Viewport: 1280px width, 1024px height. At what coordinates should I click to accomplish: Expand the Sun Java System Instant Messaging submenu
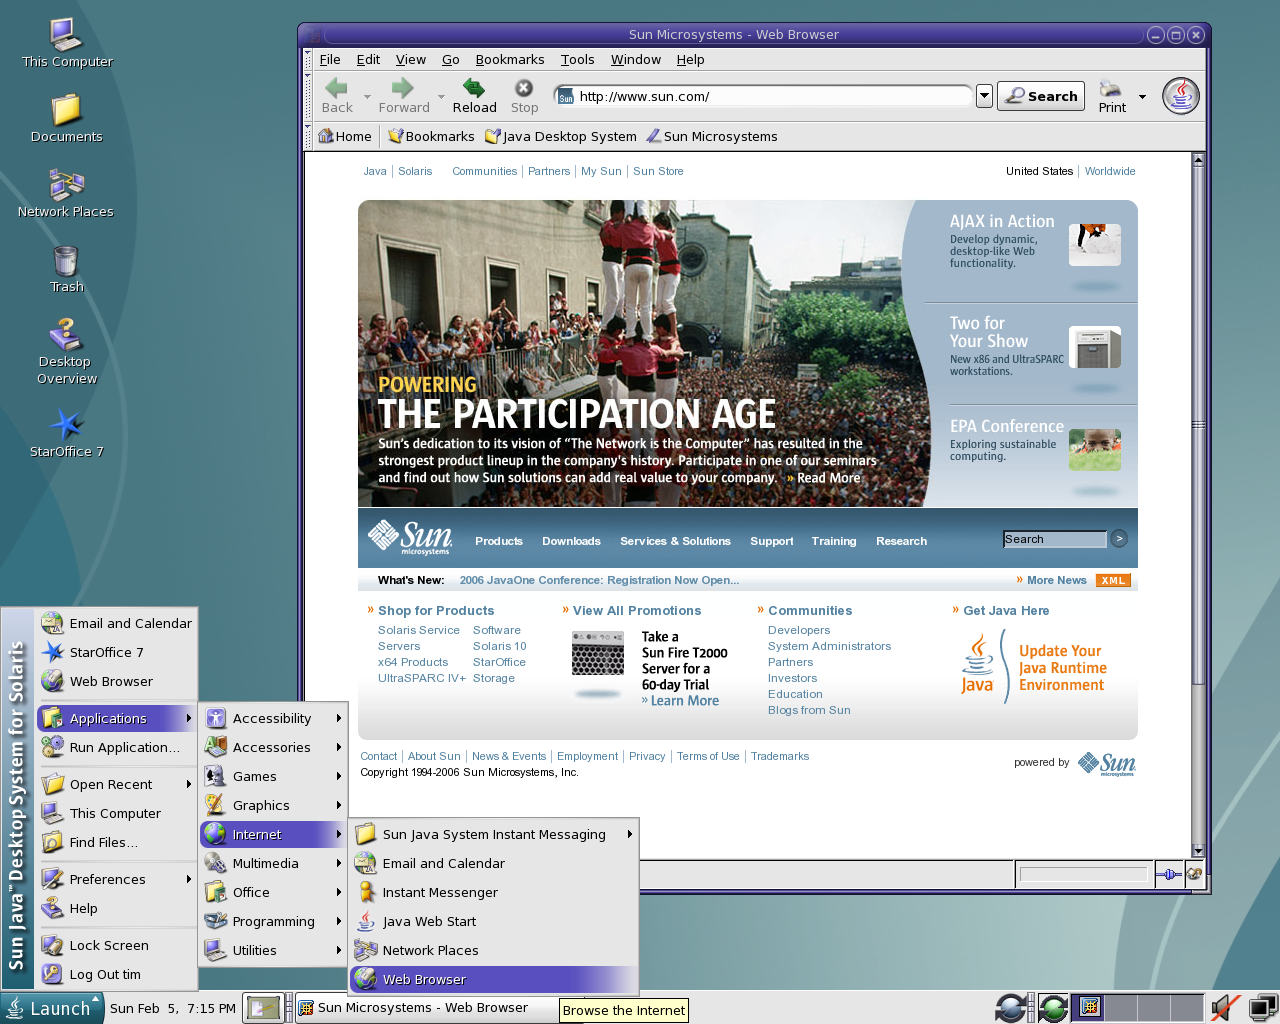point(493,834)
